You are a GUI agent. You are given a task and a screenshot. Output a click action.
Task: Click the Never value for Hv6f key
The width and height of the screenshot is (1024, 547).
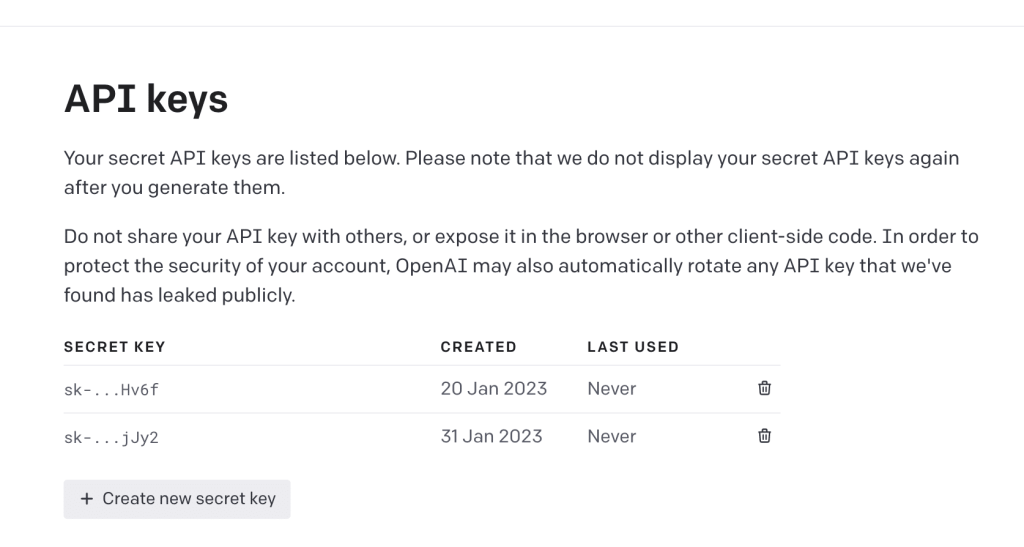(611, 388)
